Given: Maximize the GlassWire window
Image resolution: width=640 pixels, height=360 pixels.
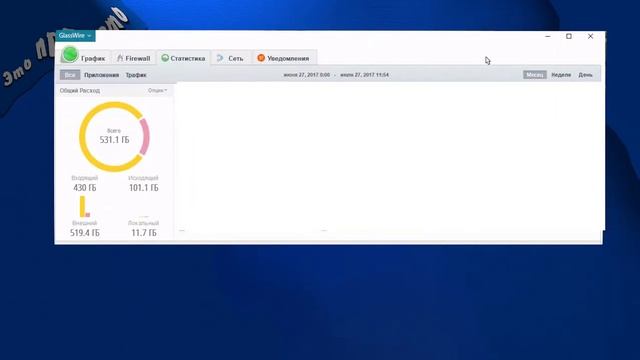Looking at the screenshot, I should click(x=569, y=36).
